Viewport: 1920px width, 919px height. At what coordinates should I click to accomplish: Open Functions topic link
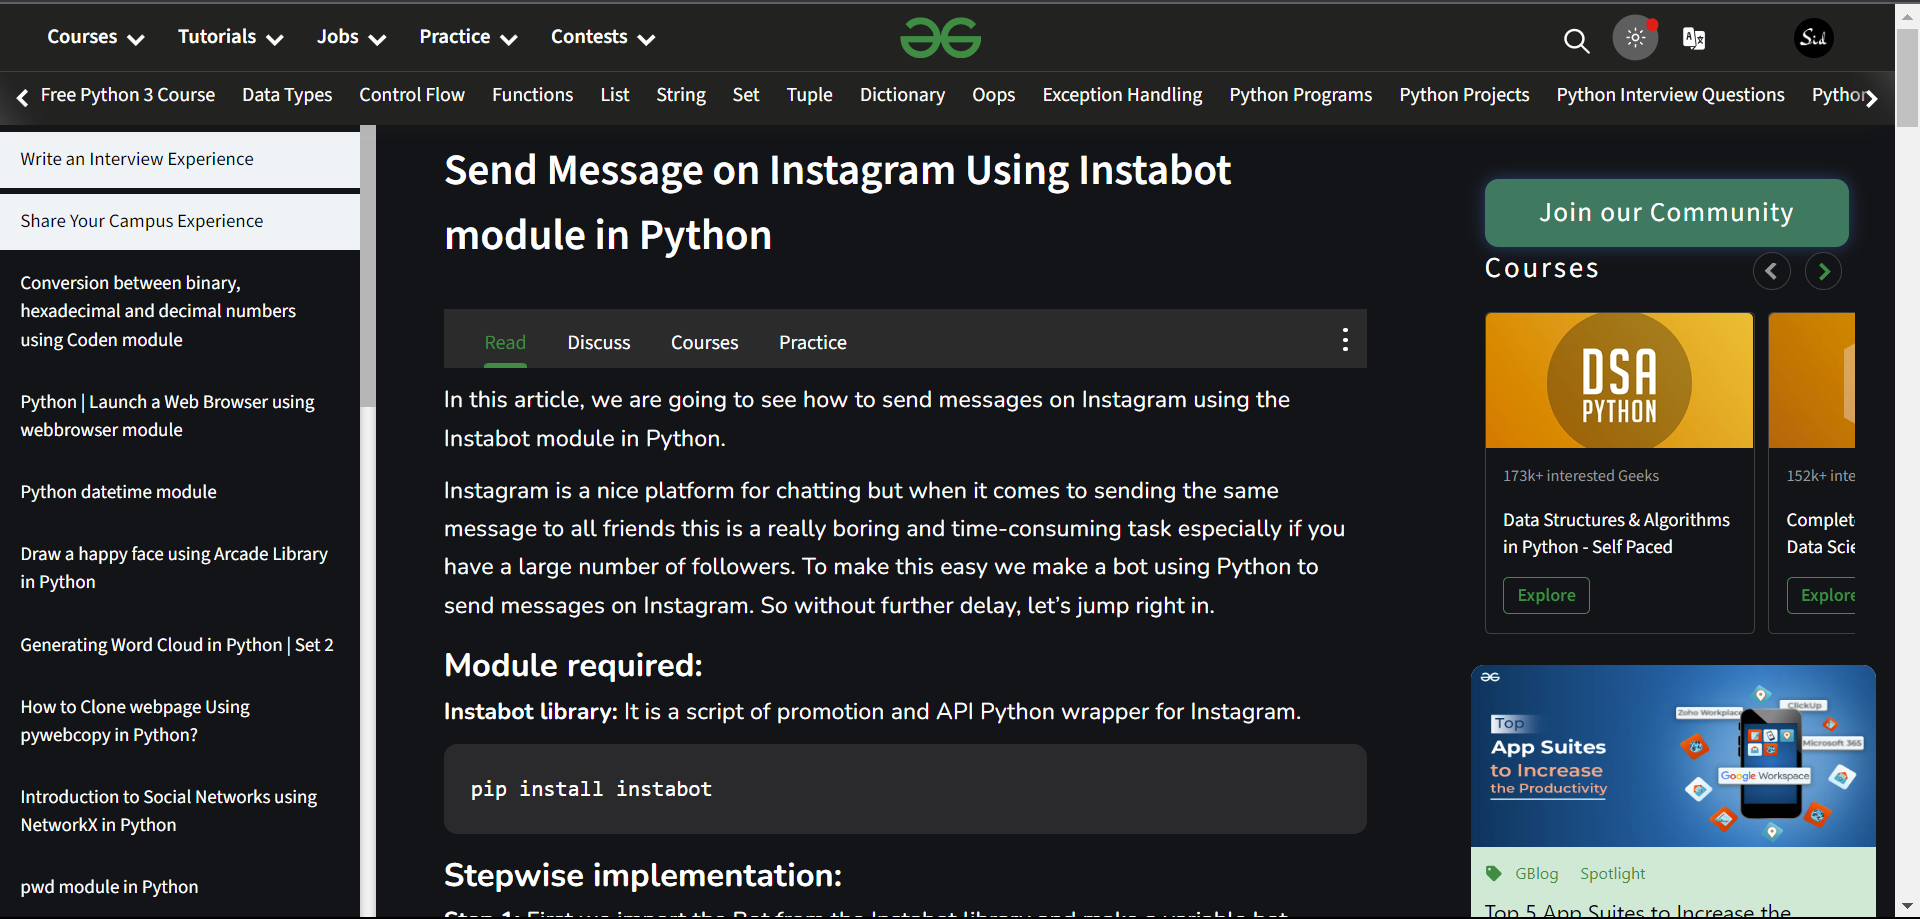pyautogui.click(x=533, y=95)
